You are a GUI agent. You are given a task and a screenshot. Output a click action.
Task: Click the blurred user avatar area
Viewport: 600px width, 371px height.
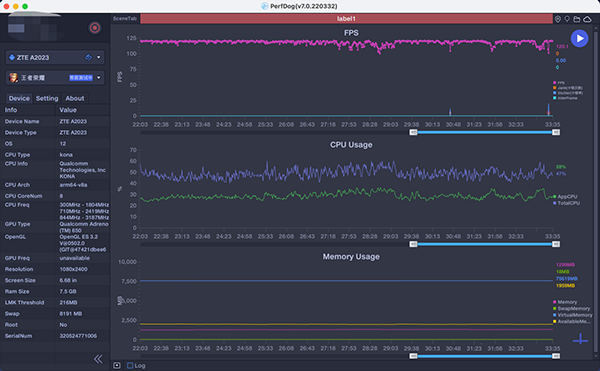pos(33,28)
